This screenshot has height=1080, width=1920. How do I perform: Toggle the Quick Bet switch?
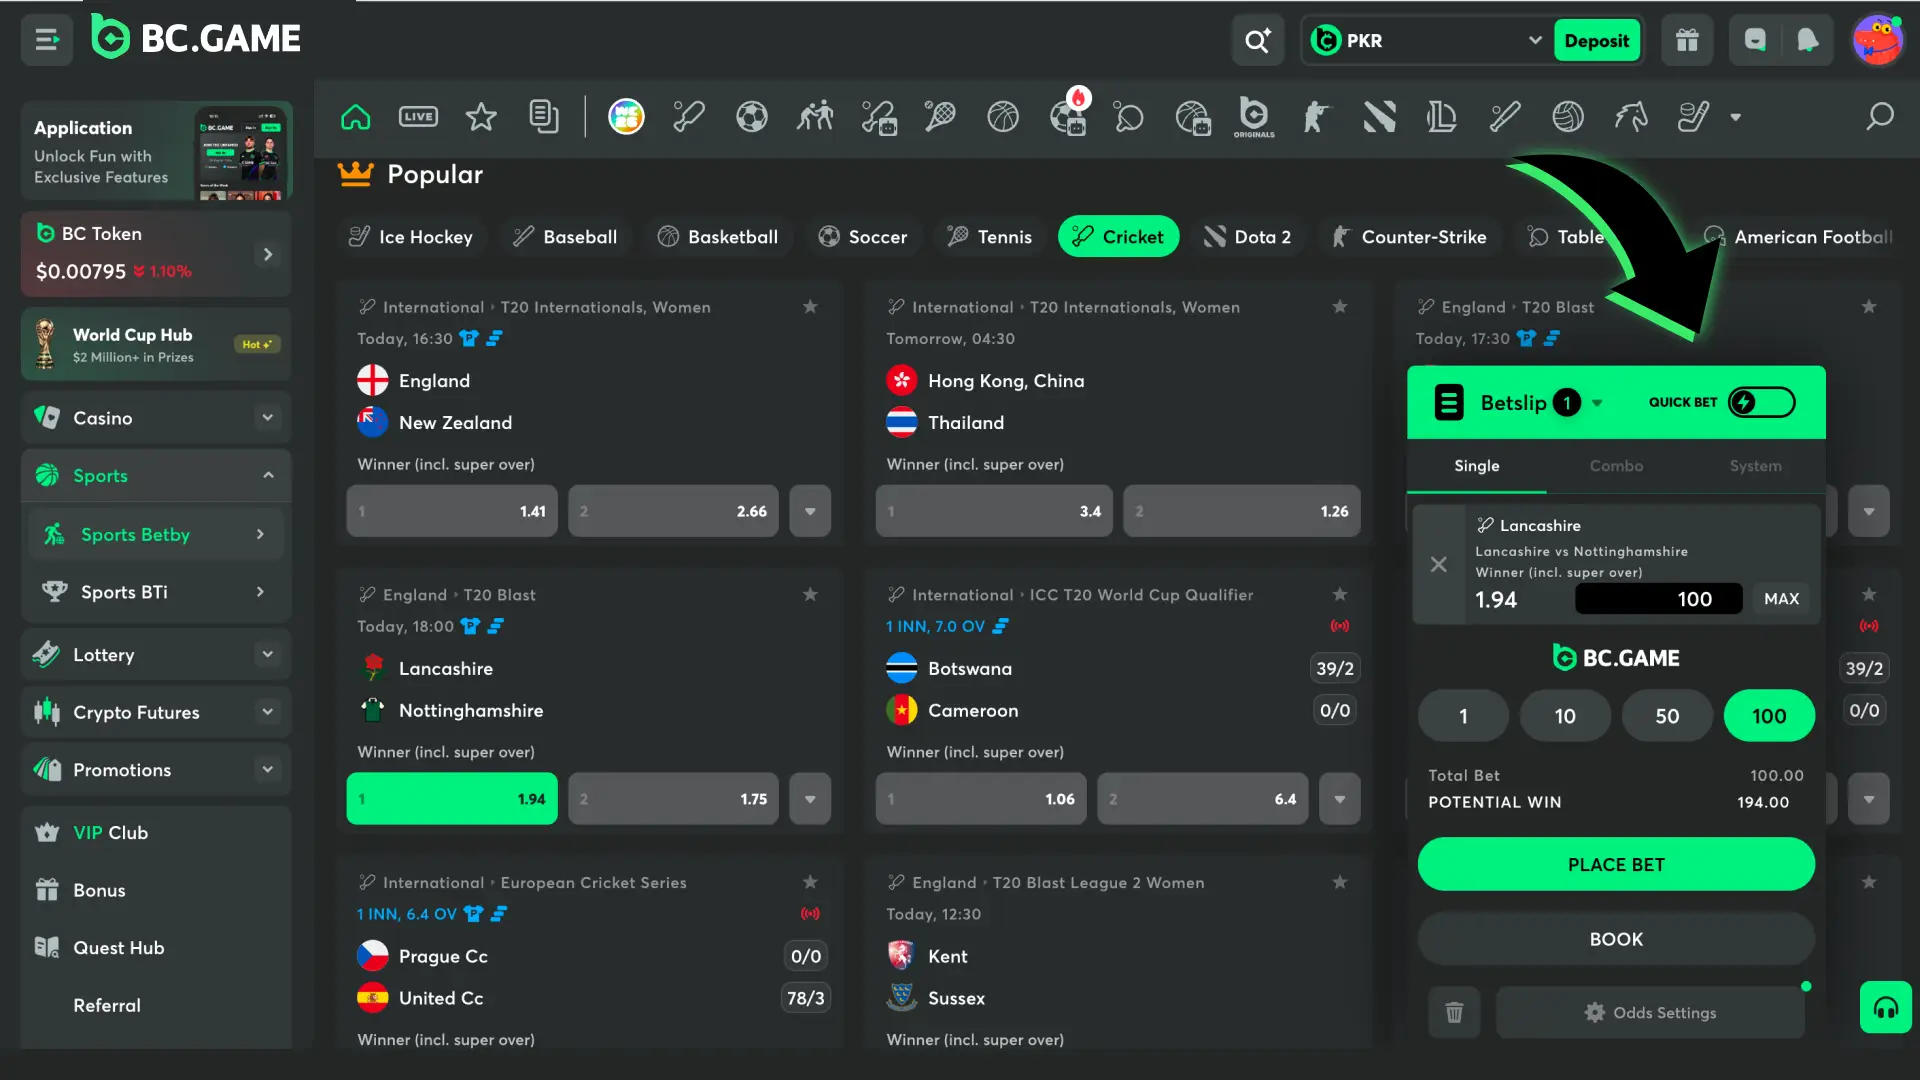pyautogui.click(x=1761, y=402)
